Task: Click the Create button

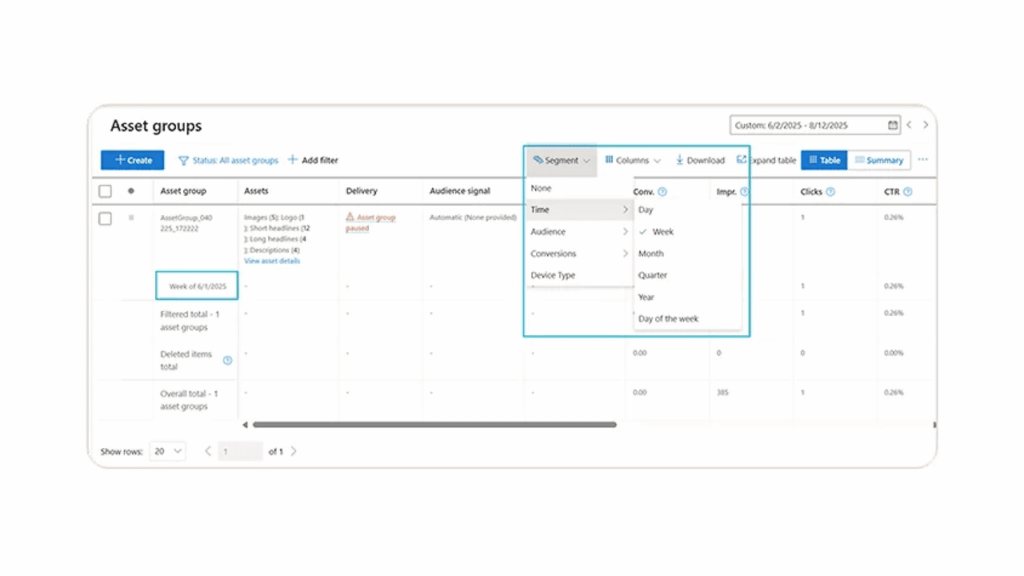Action: [x=132, y=160]
